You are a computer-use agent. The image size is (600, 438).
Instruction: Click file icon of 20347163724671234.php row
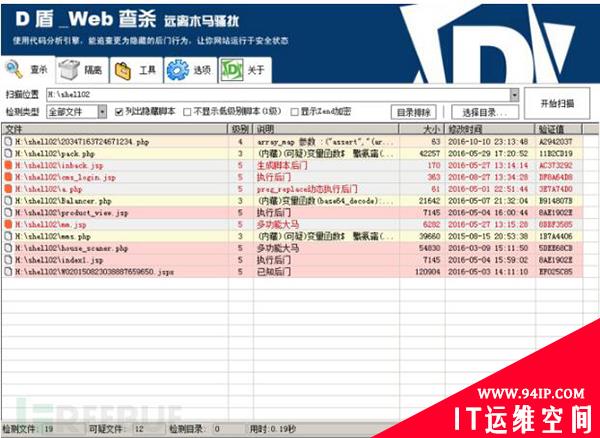point(8,142)
